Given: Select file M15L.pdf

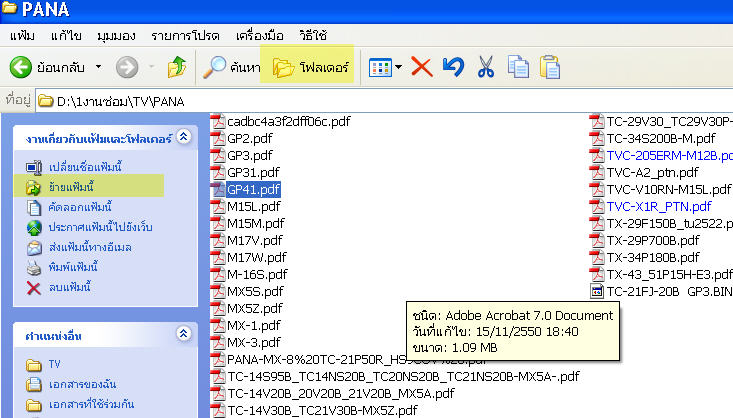Looking at the screenshot, I should click(254, 206).
